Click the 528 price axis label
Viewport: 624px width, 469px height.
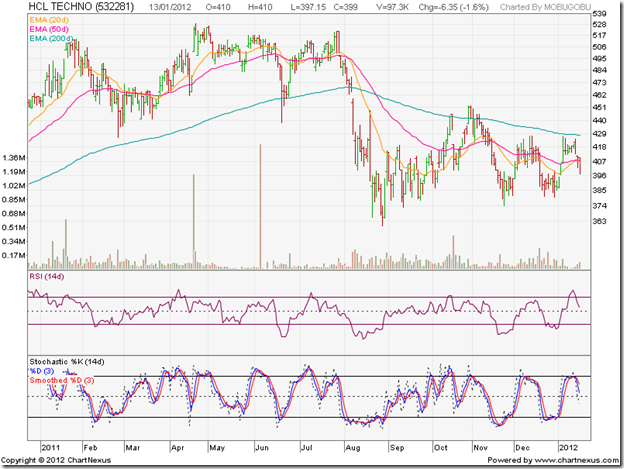[599, 25]
